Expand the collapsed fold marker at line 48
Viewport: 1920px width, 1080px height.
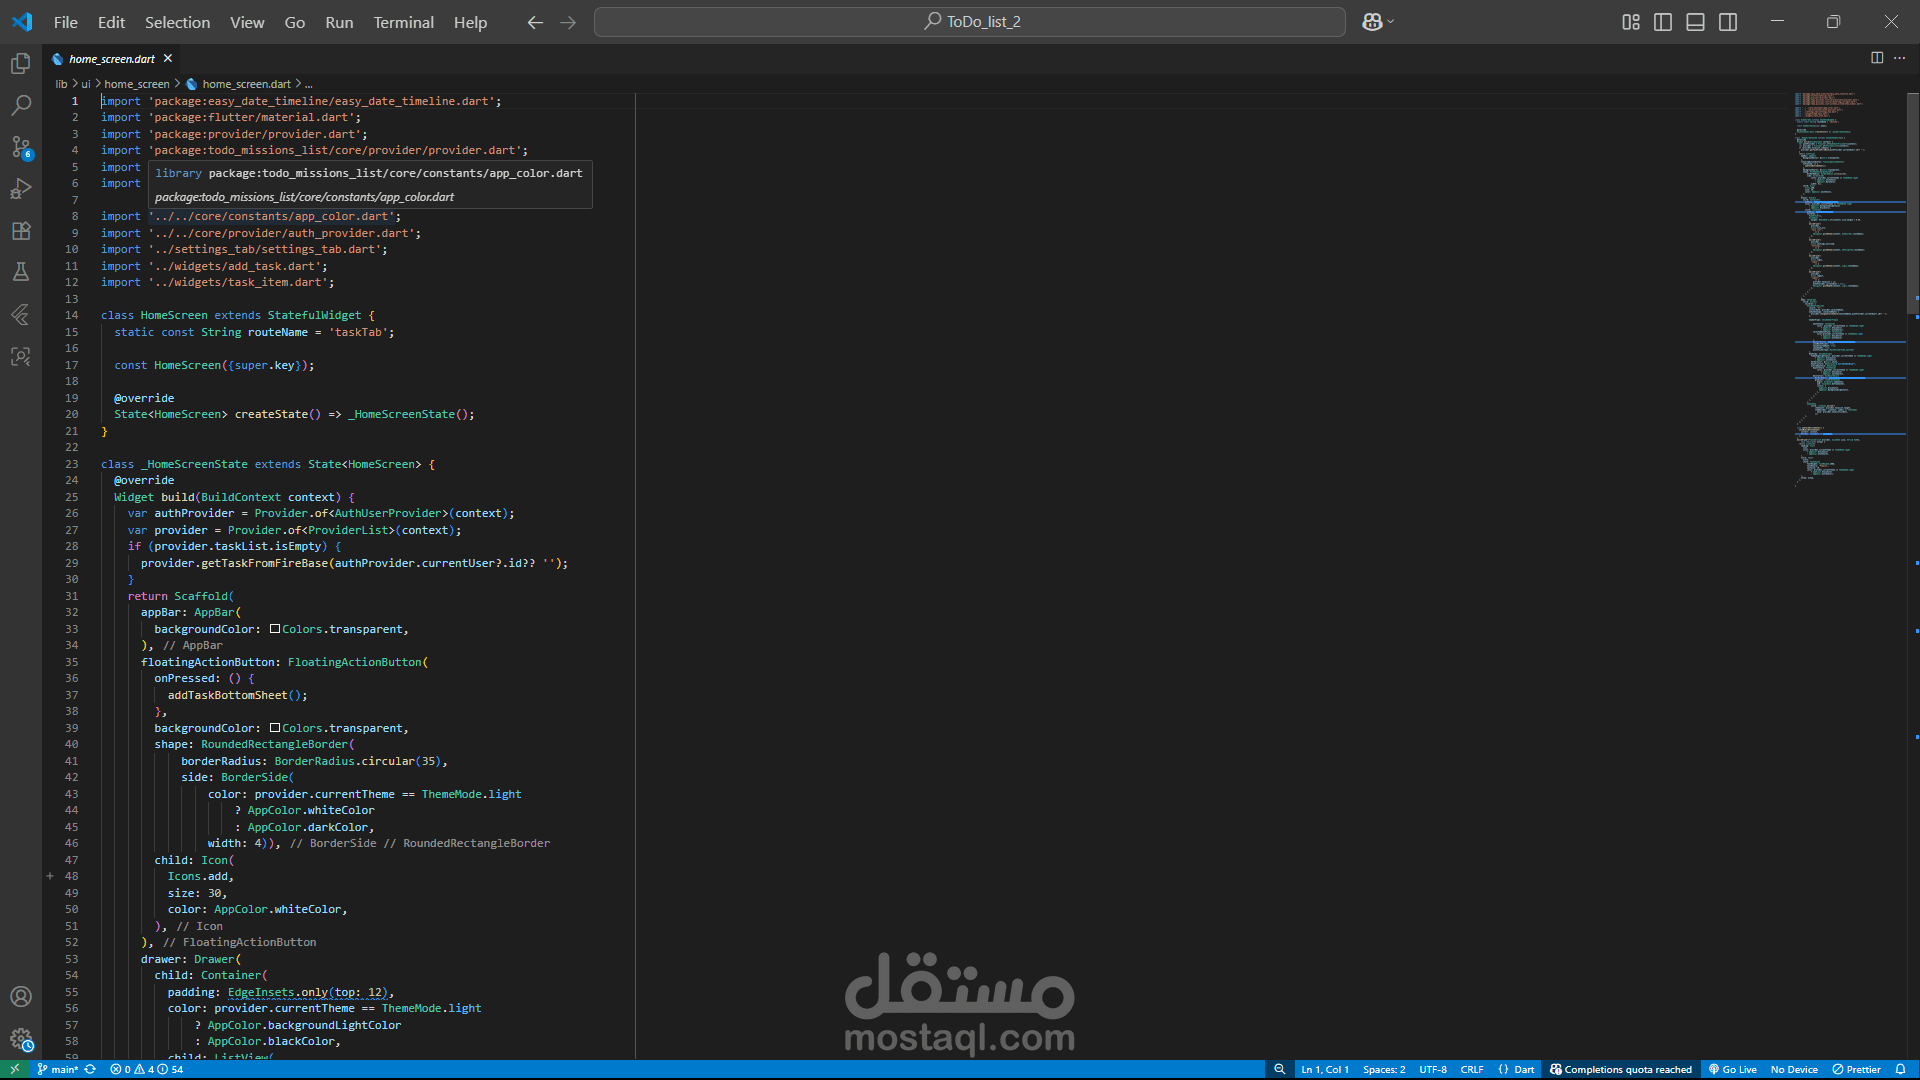coord(50,876)
